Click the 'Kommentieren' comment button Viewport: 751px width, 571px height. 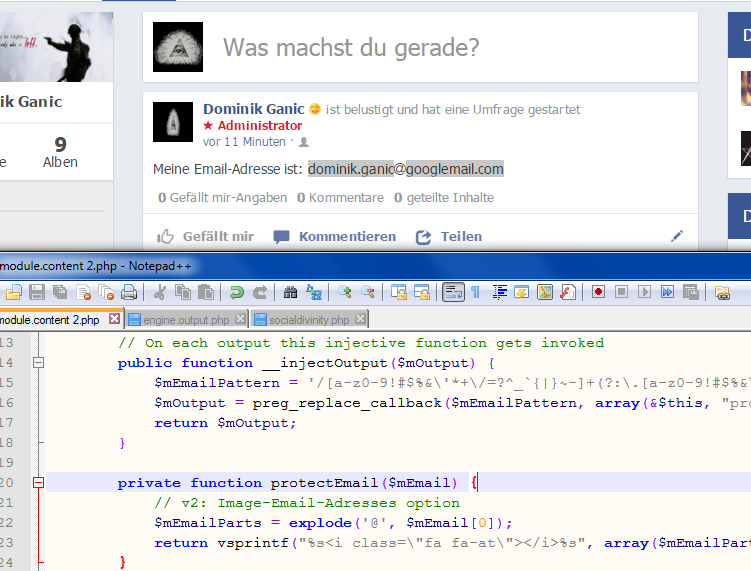(x=334, y=237)
